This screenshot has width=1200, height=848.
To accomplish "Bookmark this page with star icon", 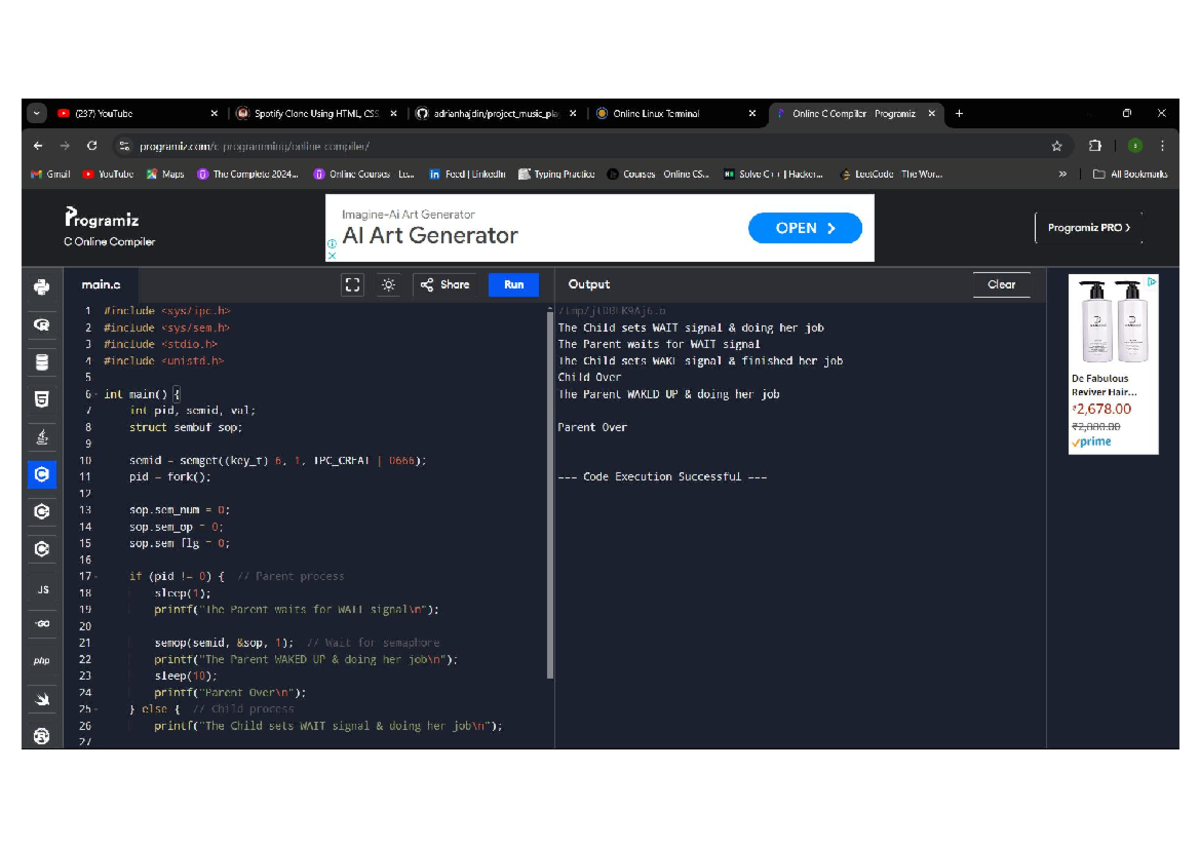I will pos(1057,146).
